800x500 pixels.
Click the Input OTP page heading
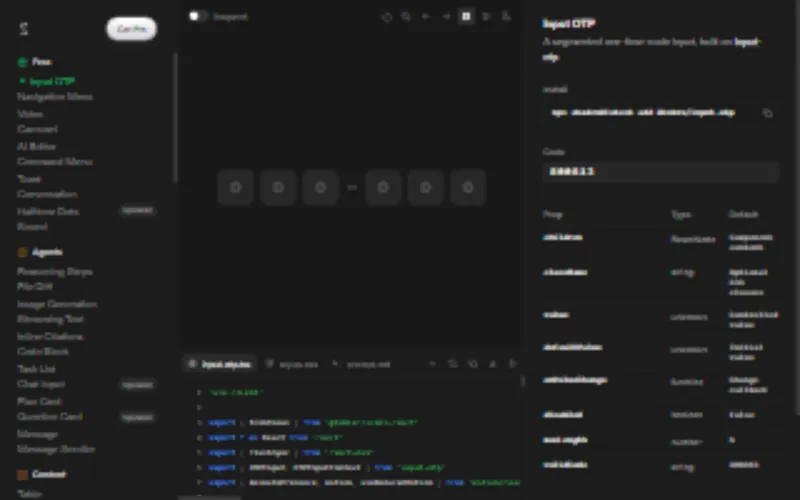[568, 23]
